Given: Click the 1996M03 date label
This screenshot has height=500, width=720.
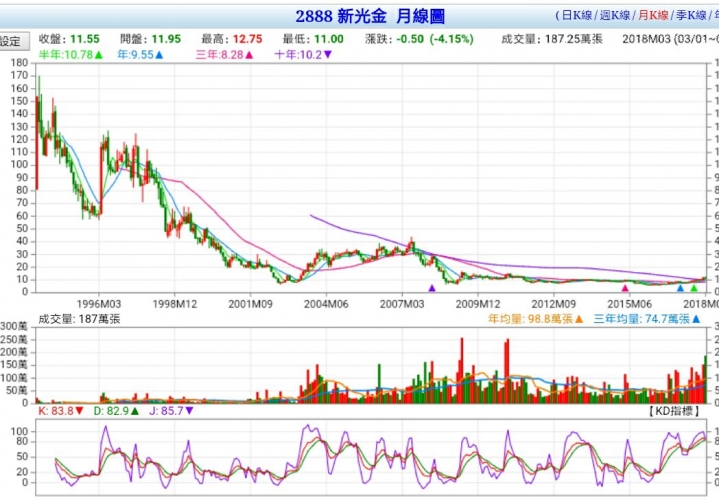Looking at the screenshot, I should (99, 304).
